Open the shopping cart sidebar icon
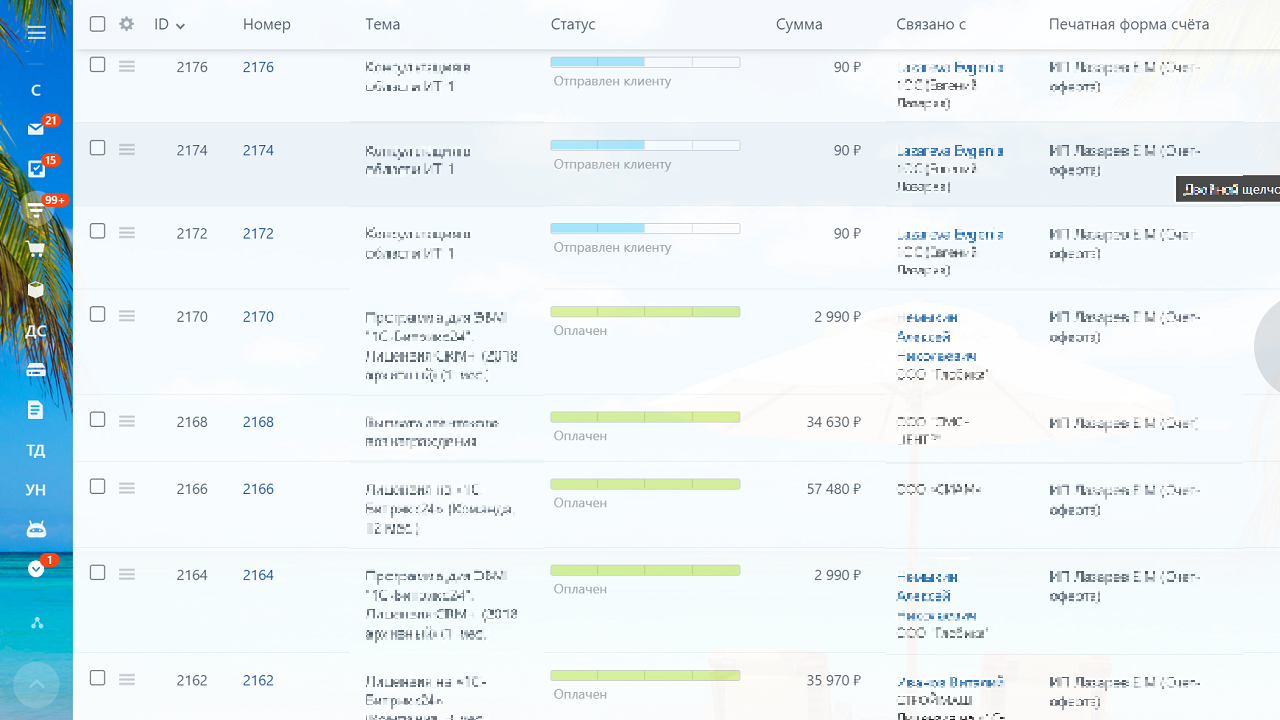This screenshot has height=720, width=1280. coord(36,250)
